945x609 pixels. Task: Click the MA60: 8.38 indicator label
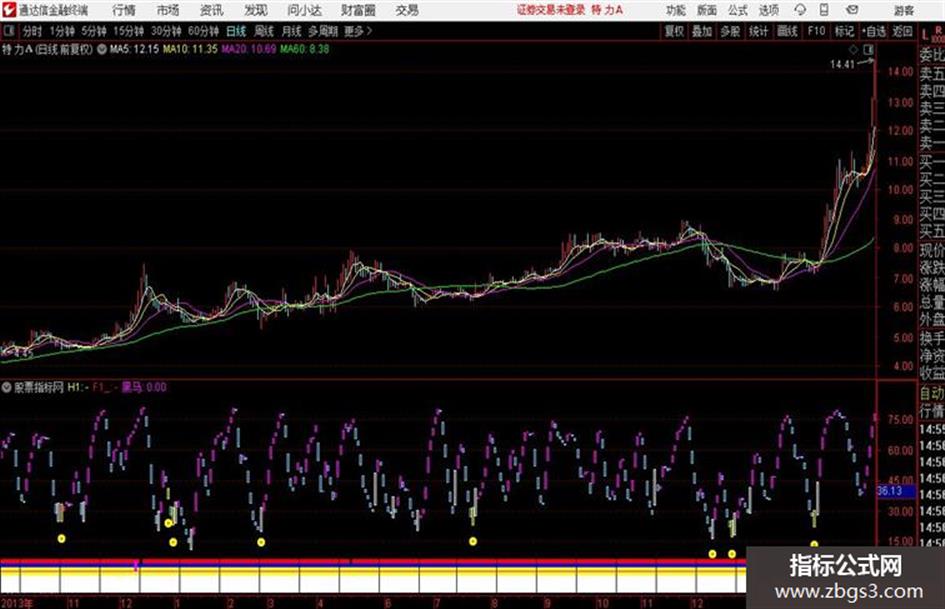click(x=304, y=49)
